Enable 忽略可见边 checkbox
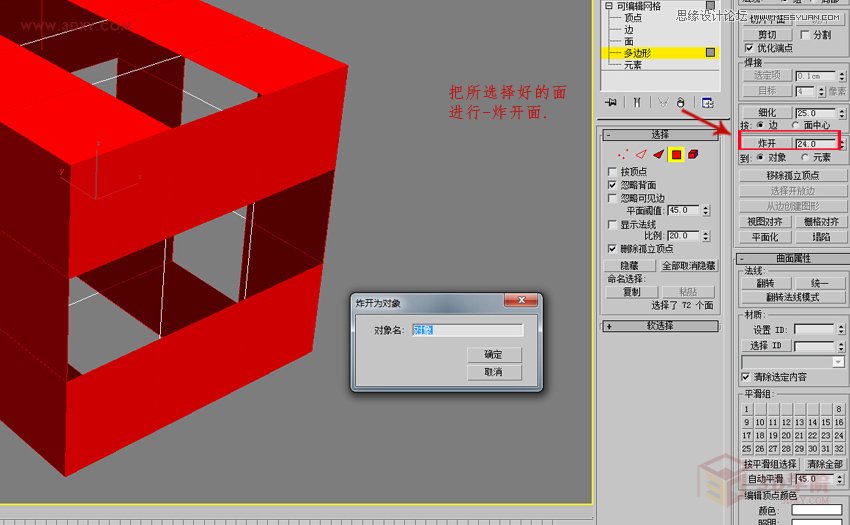This screenshot has height=525, width=850. point(613,198)
